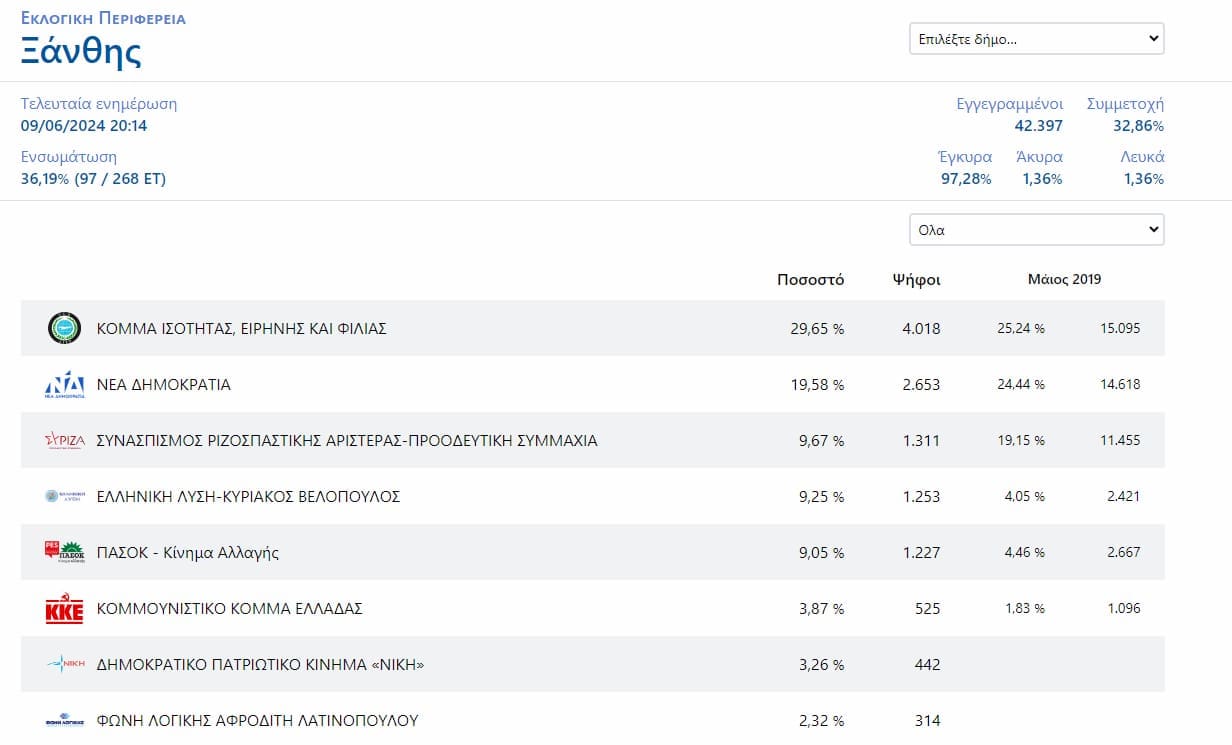
Task: Click the 2.653 votes cell
Action: tap(921, 384)
